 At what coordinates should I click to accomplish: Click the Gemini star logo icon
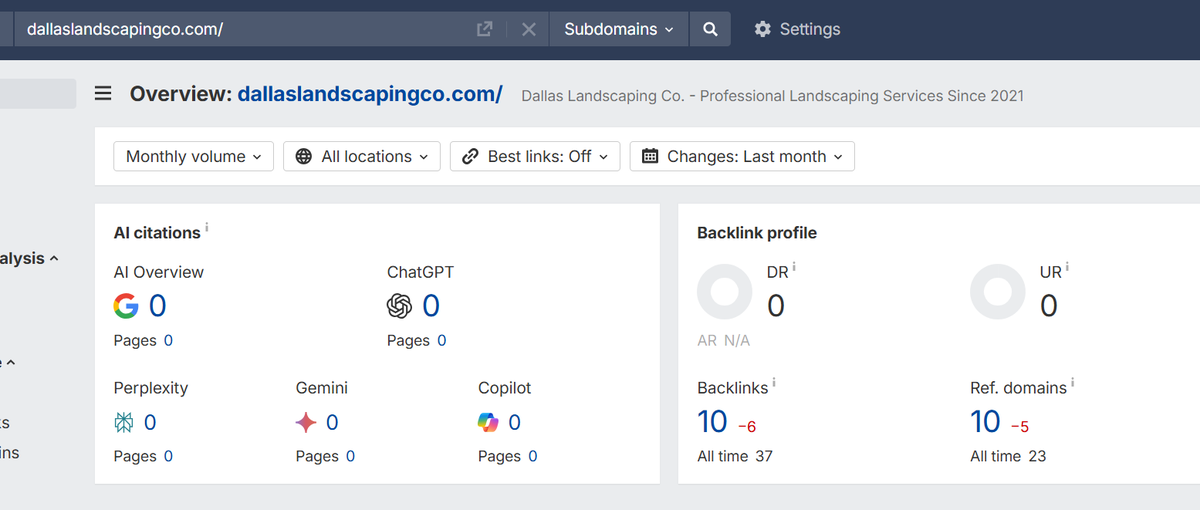[x=306, y=423]
